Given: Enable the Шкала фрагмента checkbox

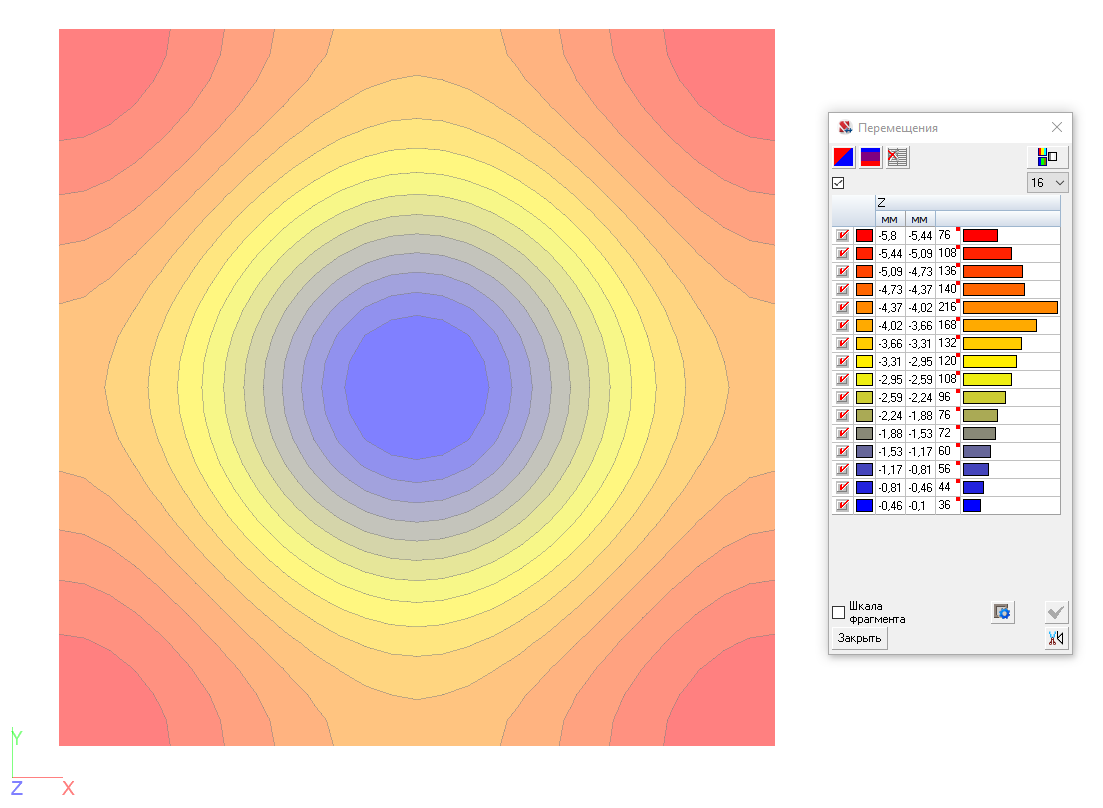Looking at the screenshot, I should tap(838, 613).
